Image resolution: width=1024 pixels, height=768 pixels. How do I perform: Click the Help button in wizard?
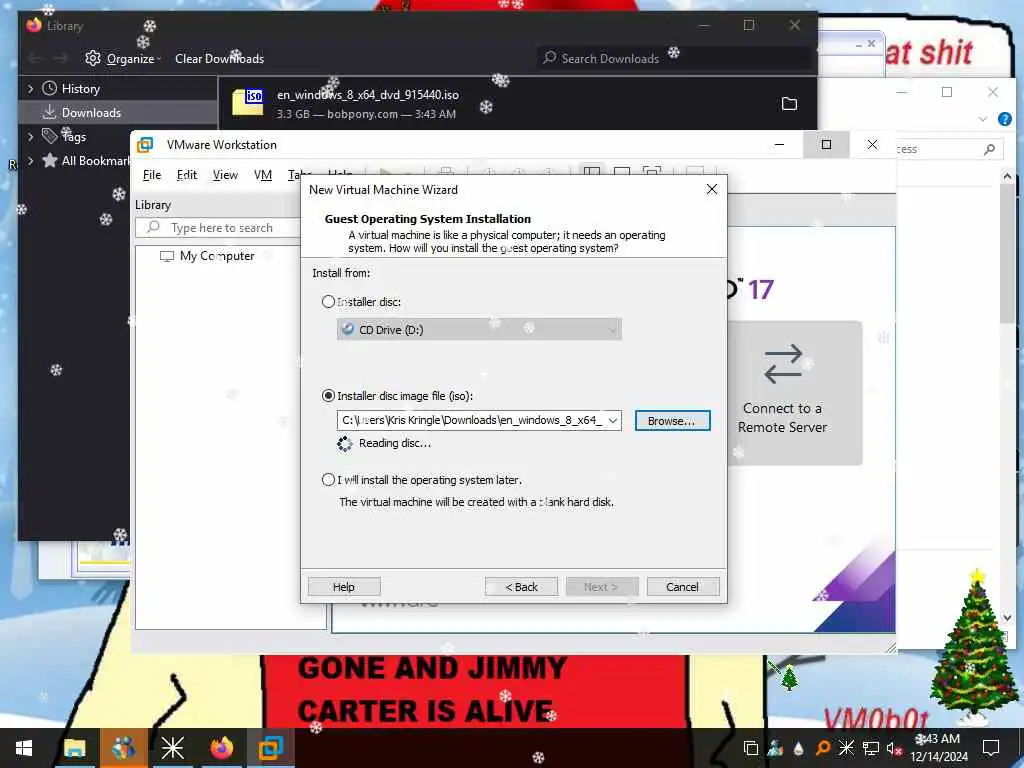coord(344,586)
